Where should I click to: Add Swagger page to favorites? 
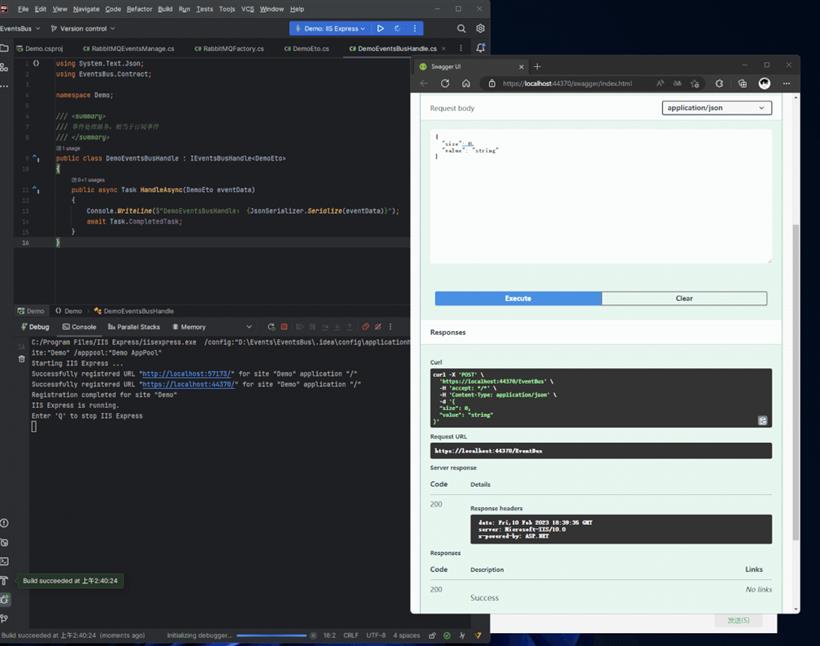tap(694, 83)
